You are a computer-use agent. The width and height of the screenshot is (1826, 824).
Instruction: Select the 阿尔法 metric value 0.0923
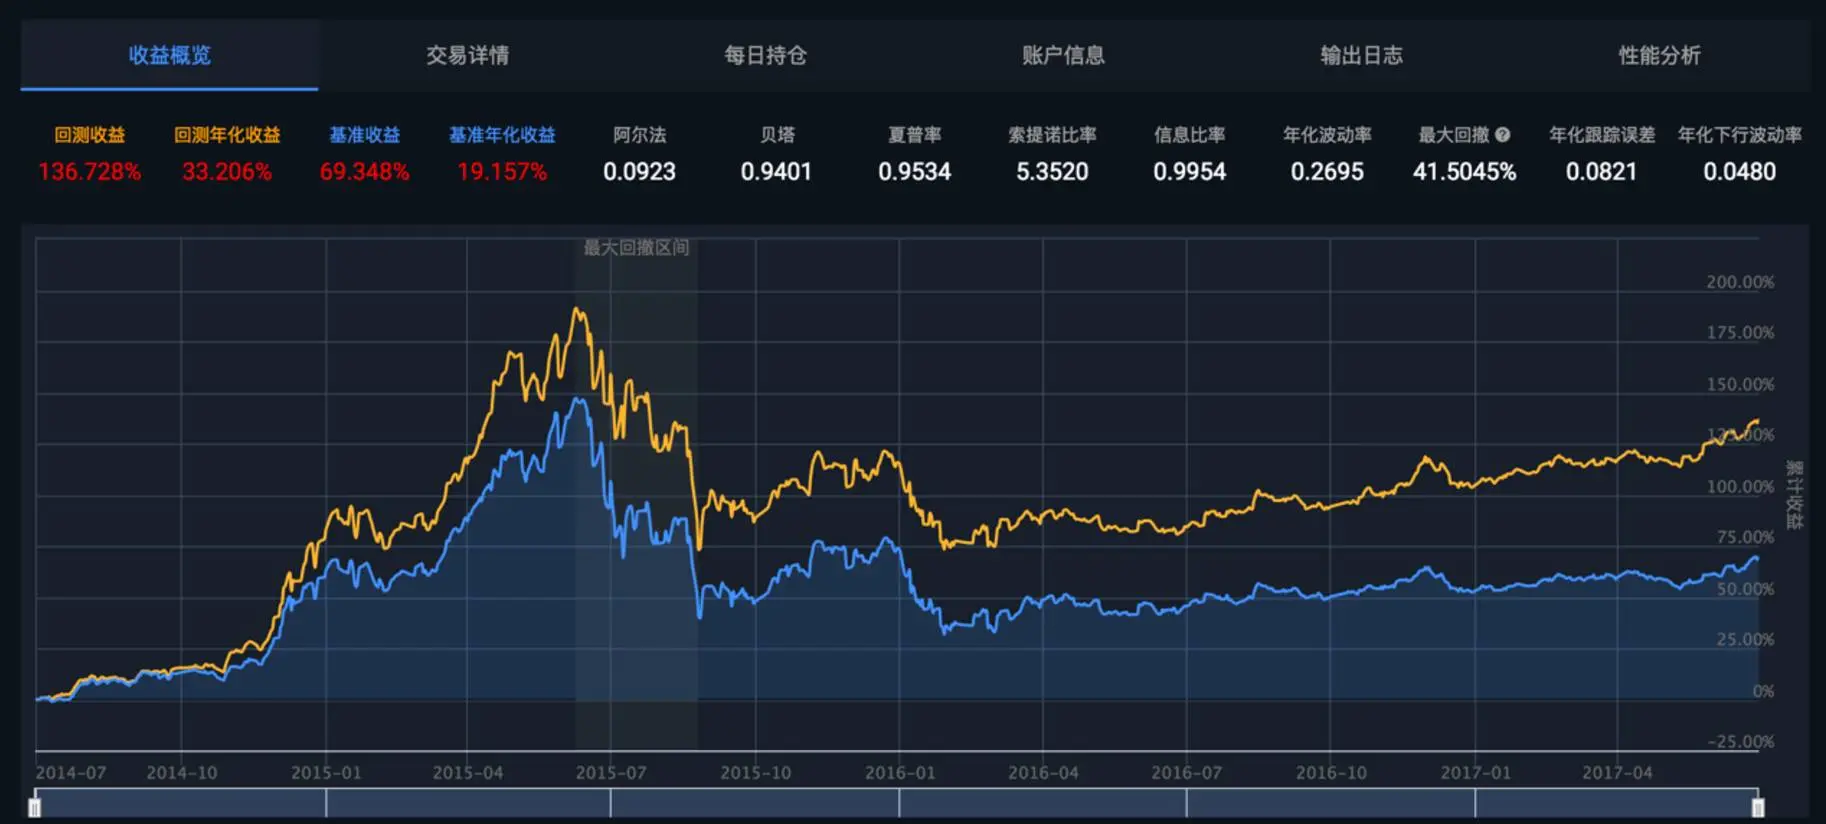639,172
